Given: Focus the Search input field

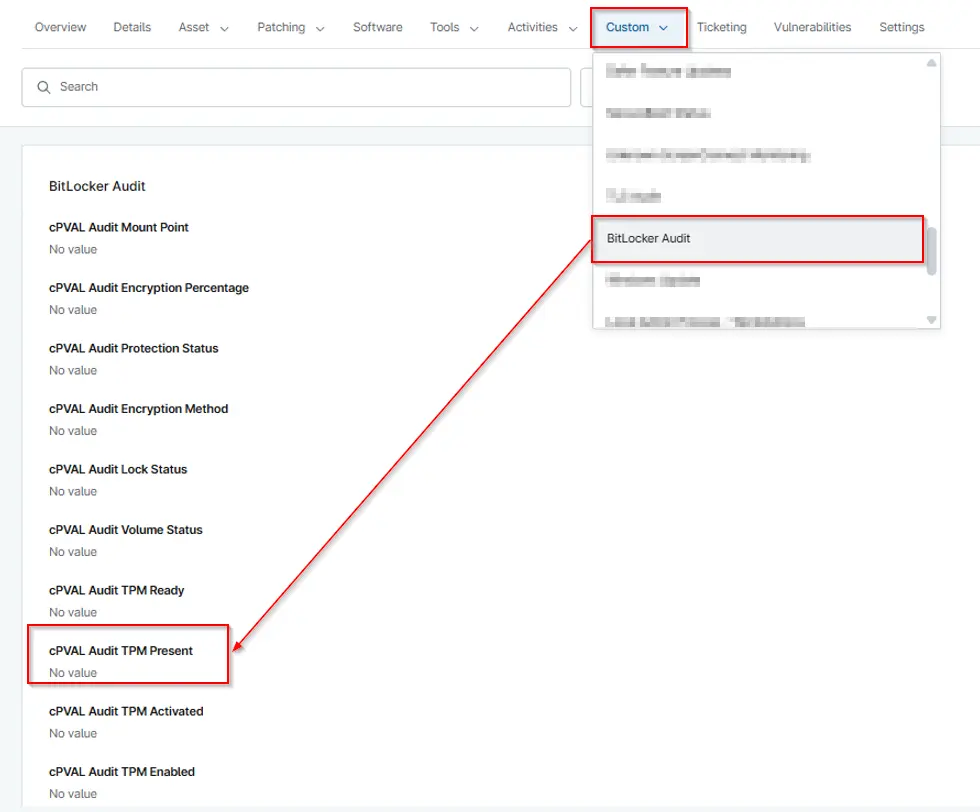Looking at the screenshot, I should [296, 87].
